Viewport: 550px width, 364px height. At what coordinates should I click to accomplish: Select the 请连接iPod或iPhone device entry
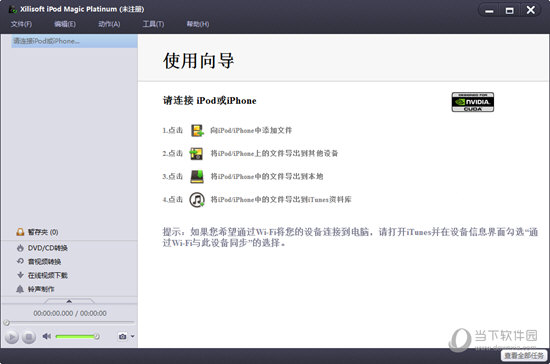[x=74, y=41]
